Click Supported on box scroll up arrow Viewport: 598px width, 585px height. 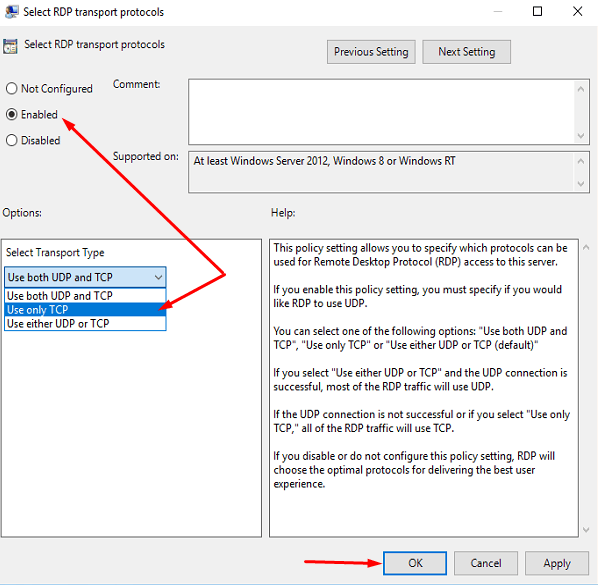coord(581,161)
